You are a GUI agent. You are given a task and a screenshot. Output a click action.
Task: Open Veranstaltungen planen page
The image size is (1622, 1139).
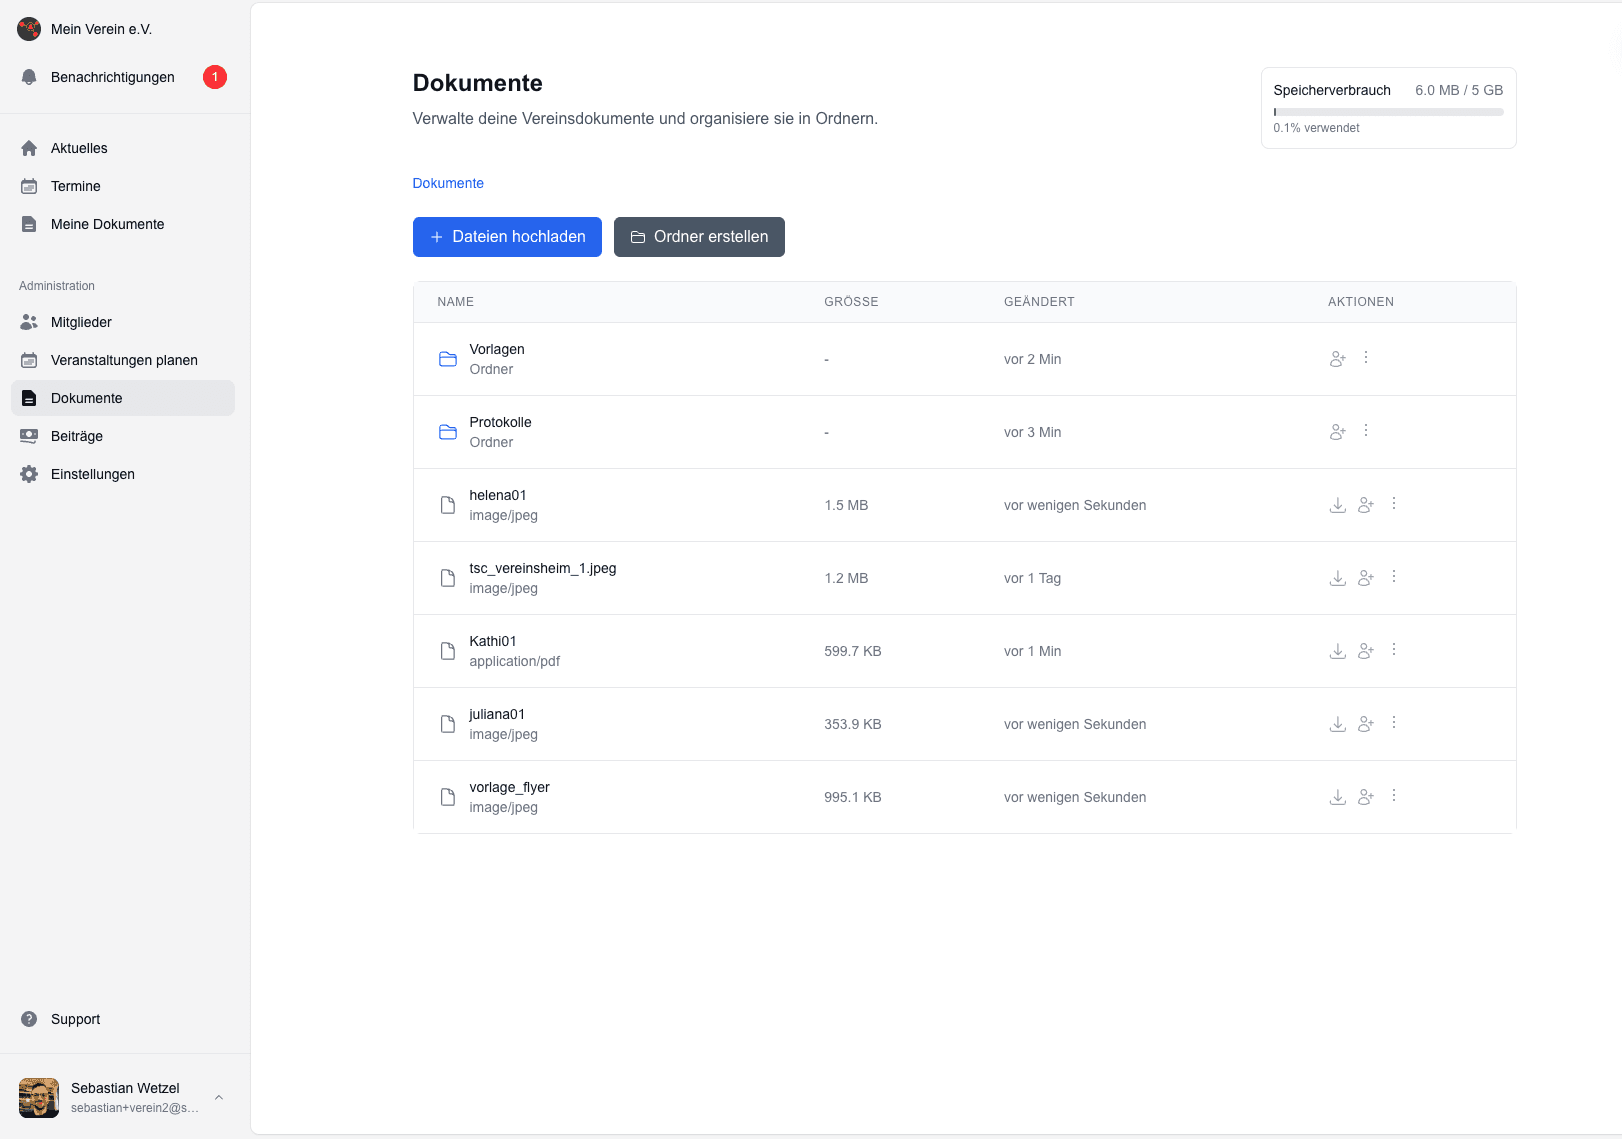123,360
